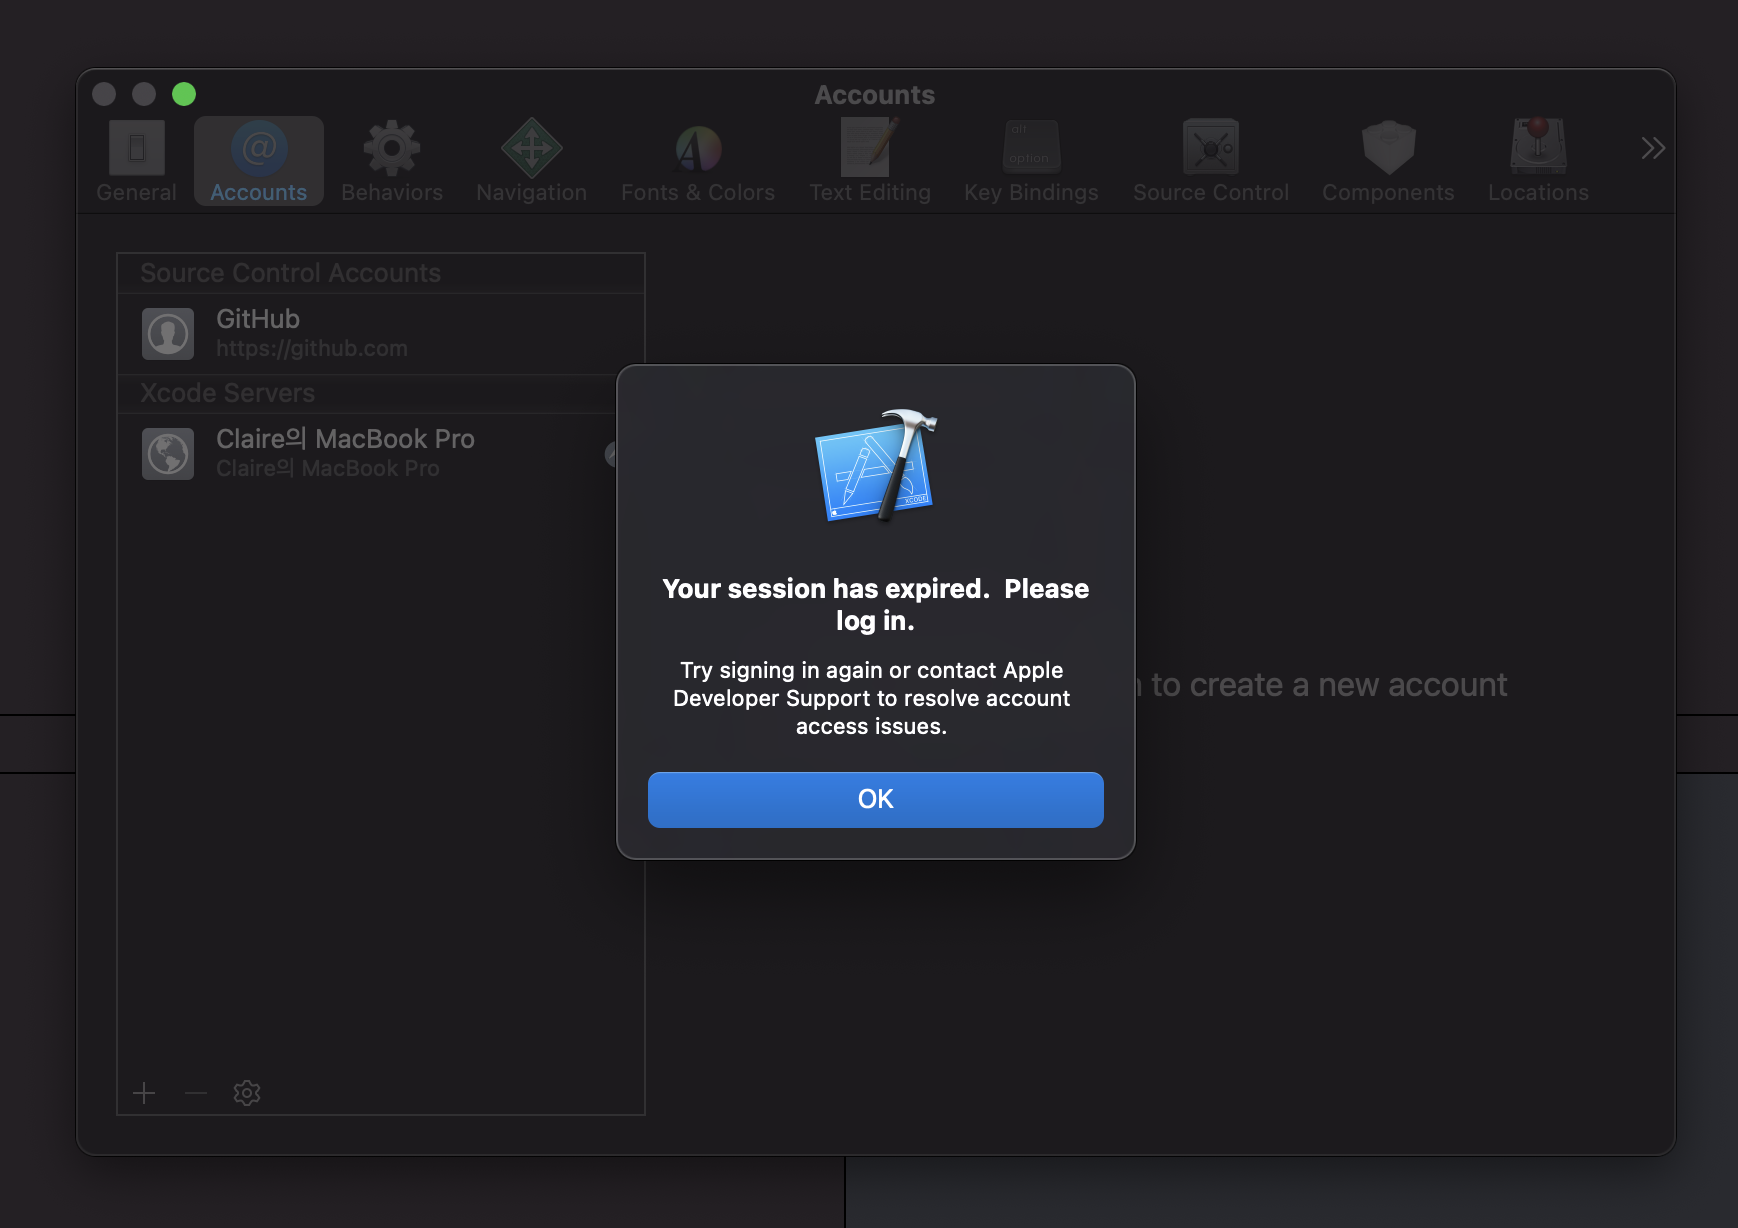The width and height of the screenshot is (1738, 1228).
Task: Select the Claire MacBook Pro server row
Action: pyautogui.click(x=381, y=453)
